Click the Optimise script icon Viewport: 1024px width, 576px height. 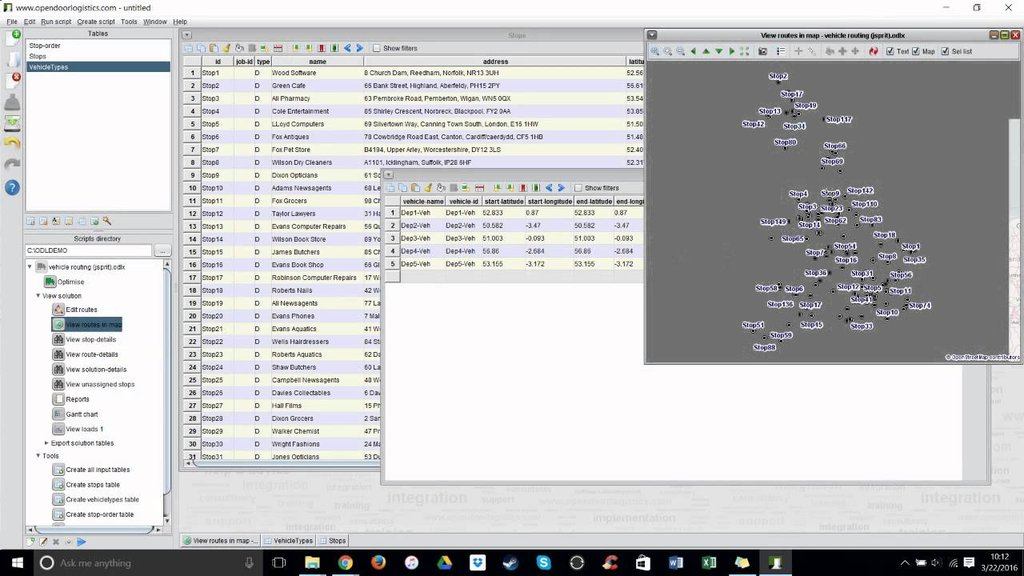coord(49,282)
